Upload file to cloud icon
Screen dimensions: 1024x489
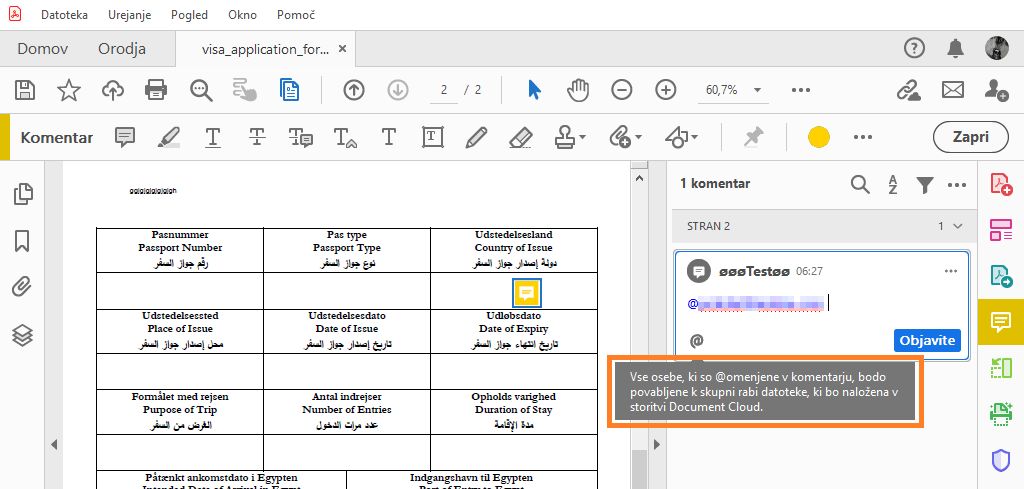click(x=113, y=90)
